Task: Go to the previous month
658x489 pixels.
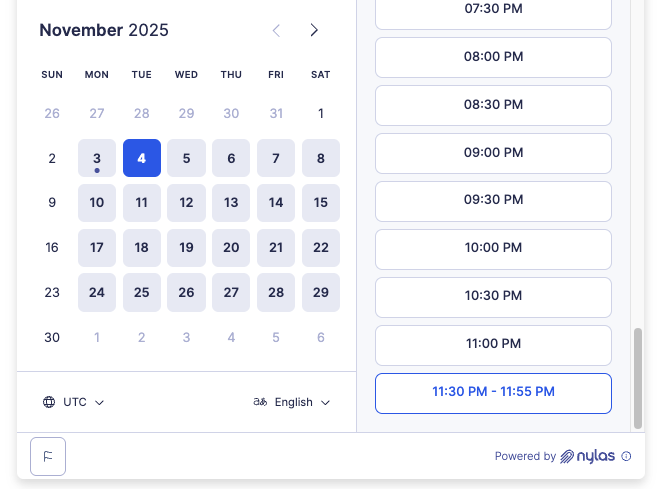Action: (x=277, y=30)
